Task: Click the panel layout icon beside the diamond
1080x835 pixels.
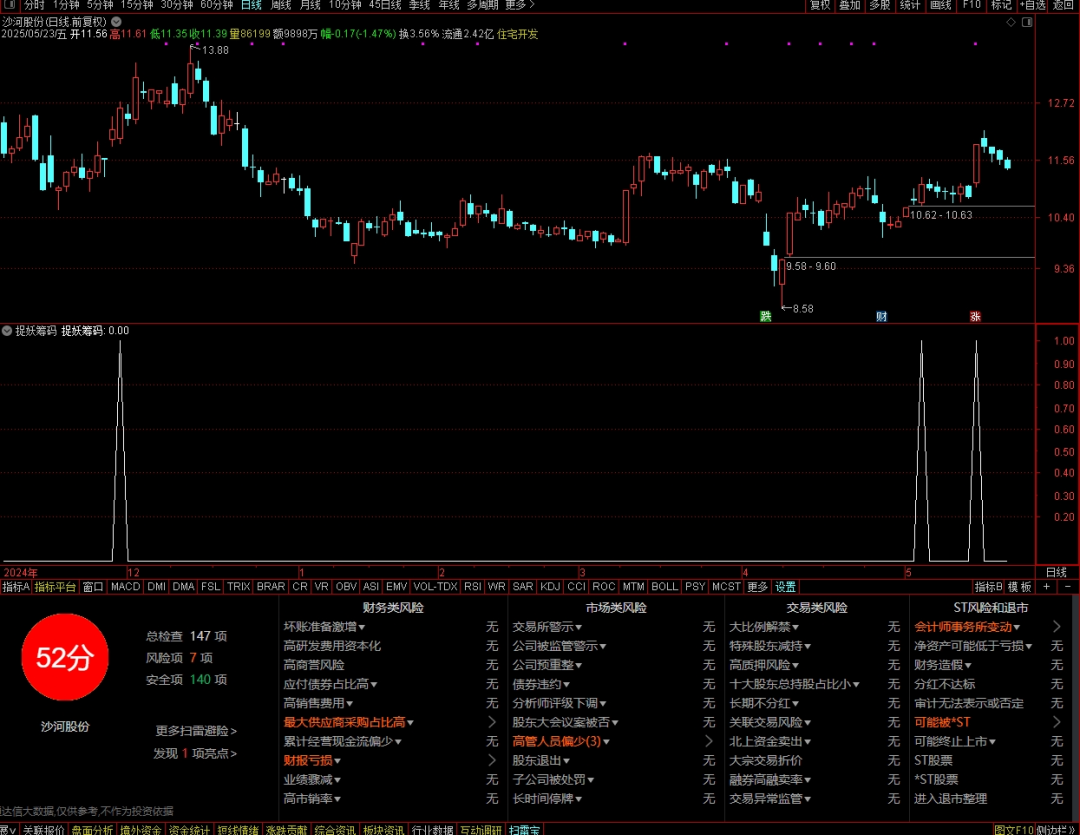Action: pyautogui.click(x=1026, y=22)
